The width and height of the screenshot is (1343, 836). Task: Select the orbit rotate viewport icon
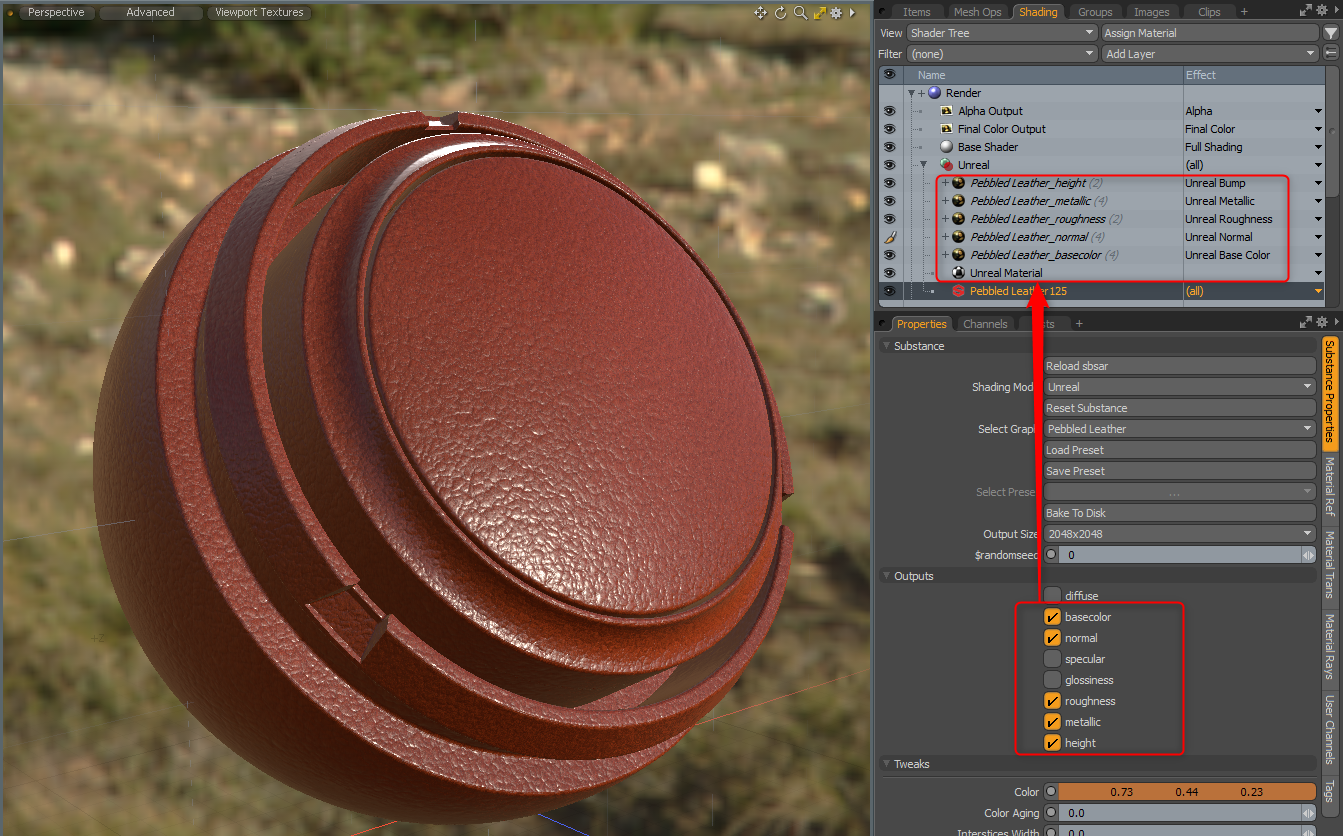click(780, 12)
